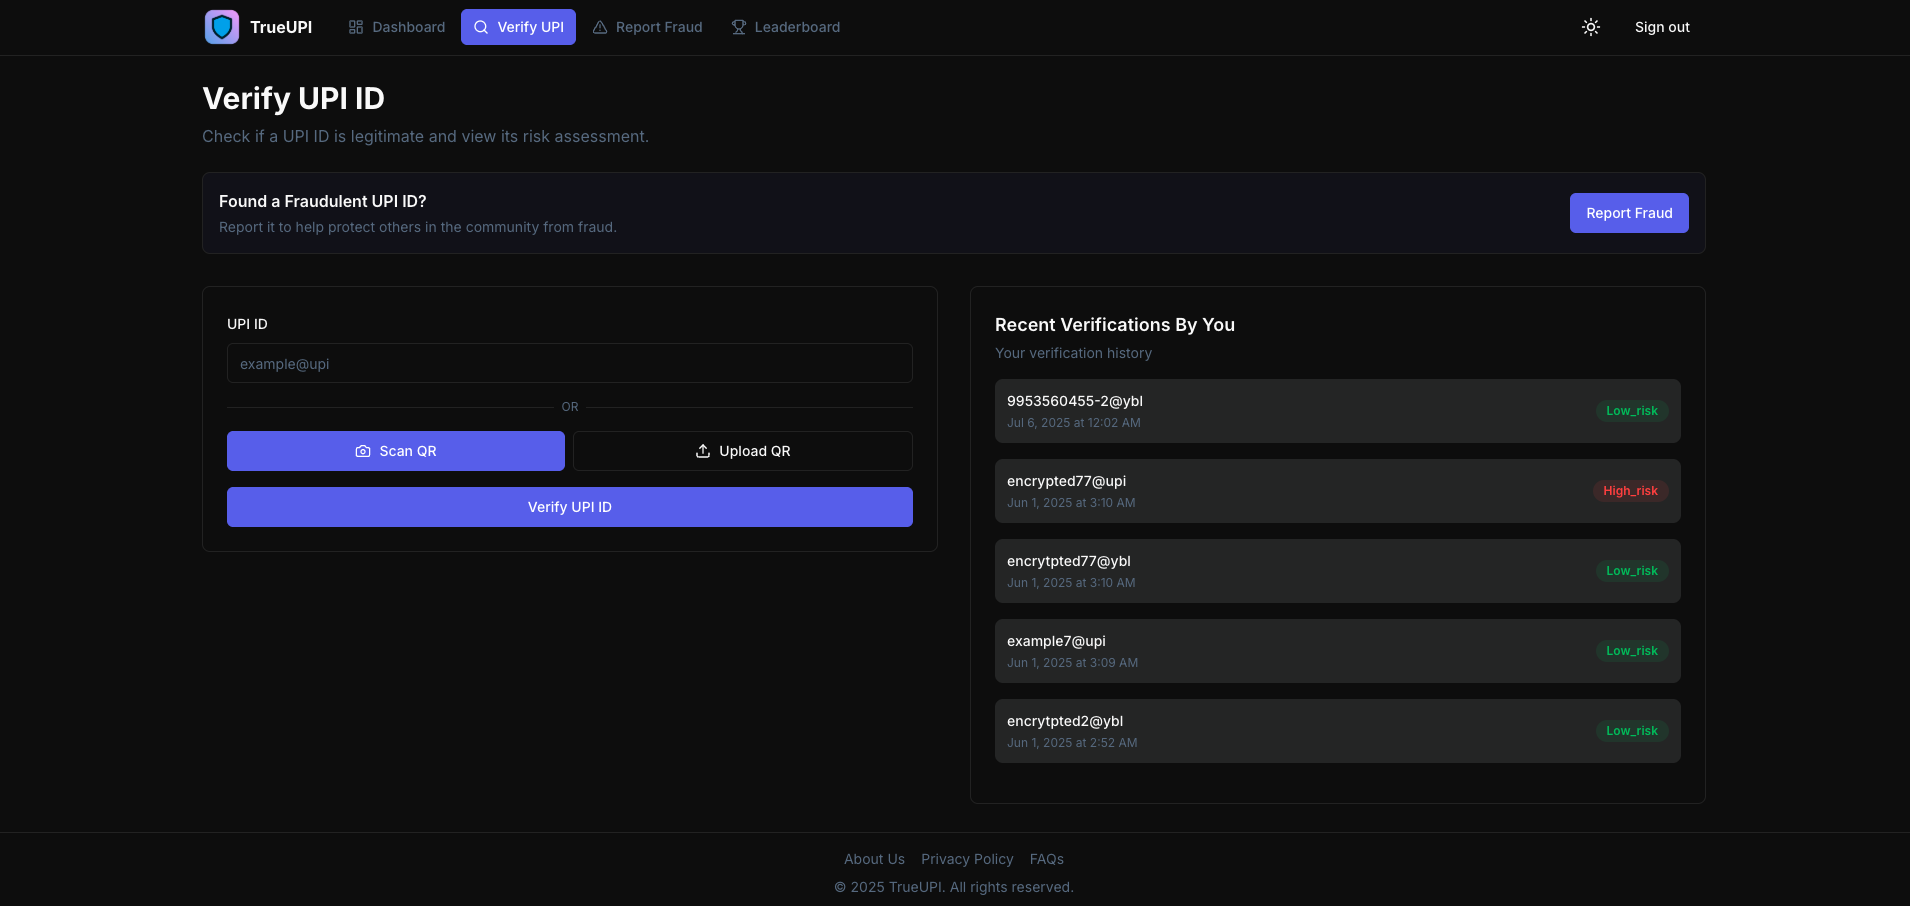This screenshot has height=906, width=1910.
Task: Open the About Us footer link
Action: coord(874,859)
